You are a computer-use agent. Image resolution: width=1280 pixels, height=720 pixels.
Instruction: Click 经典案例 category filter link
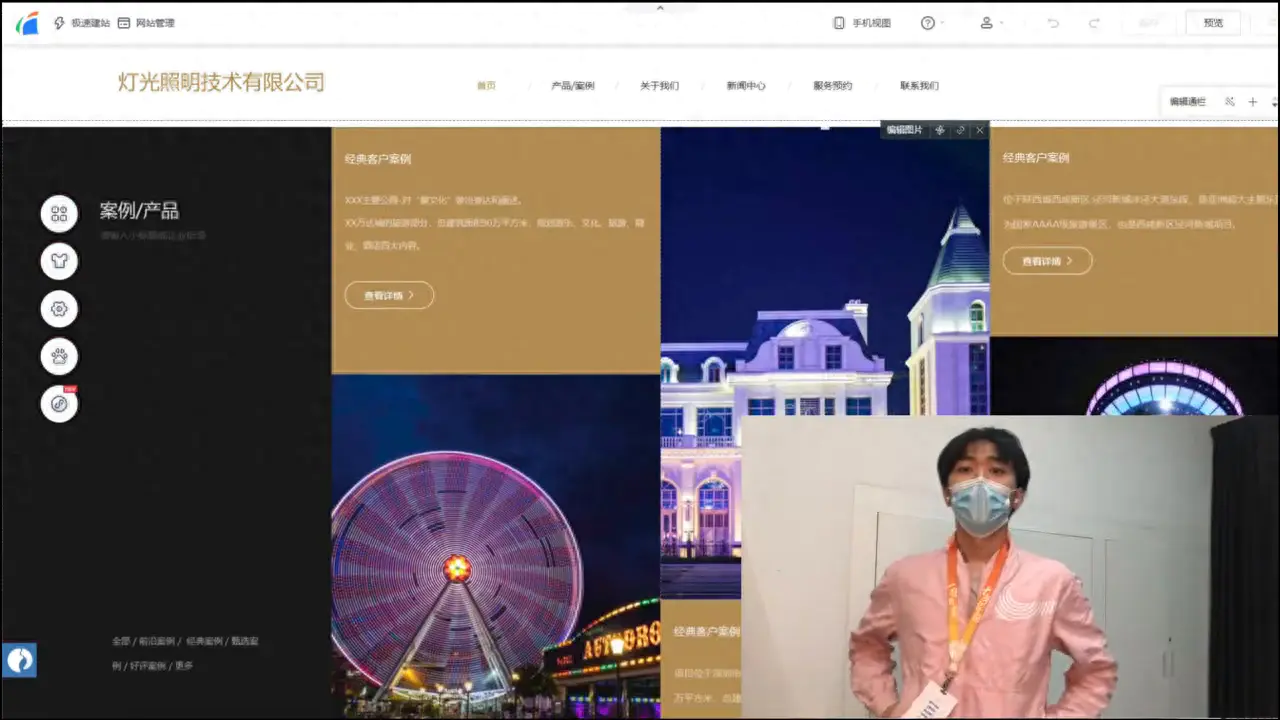(204, 641)
